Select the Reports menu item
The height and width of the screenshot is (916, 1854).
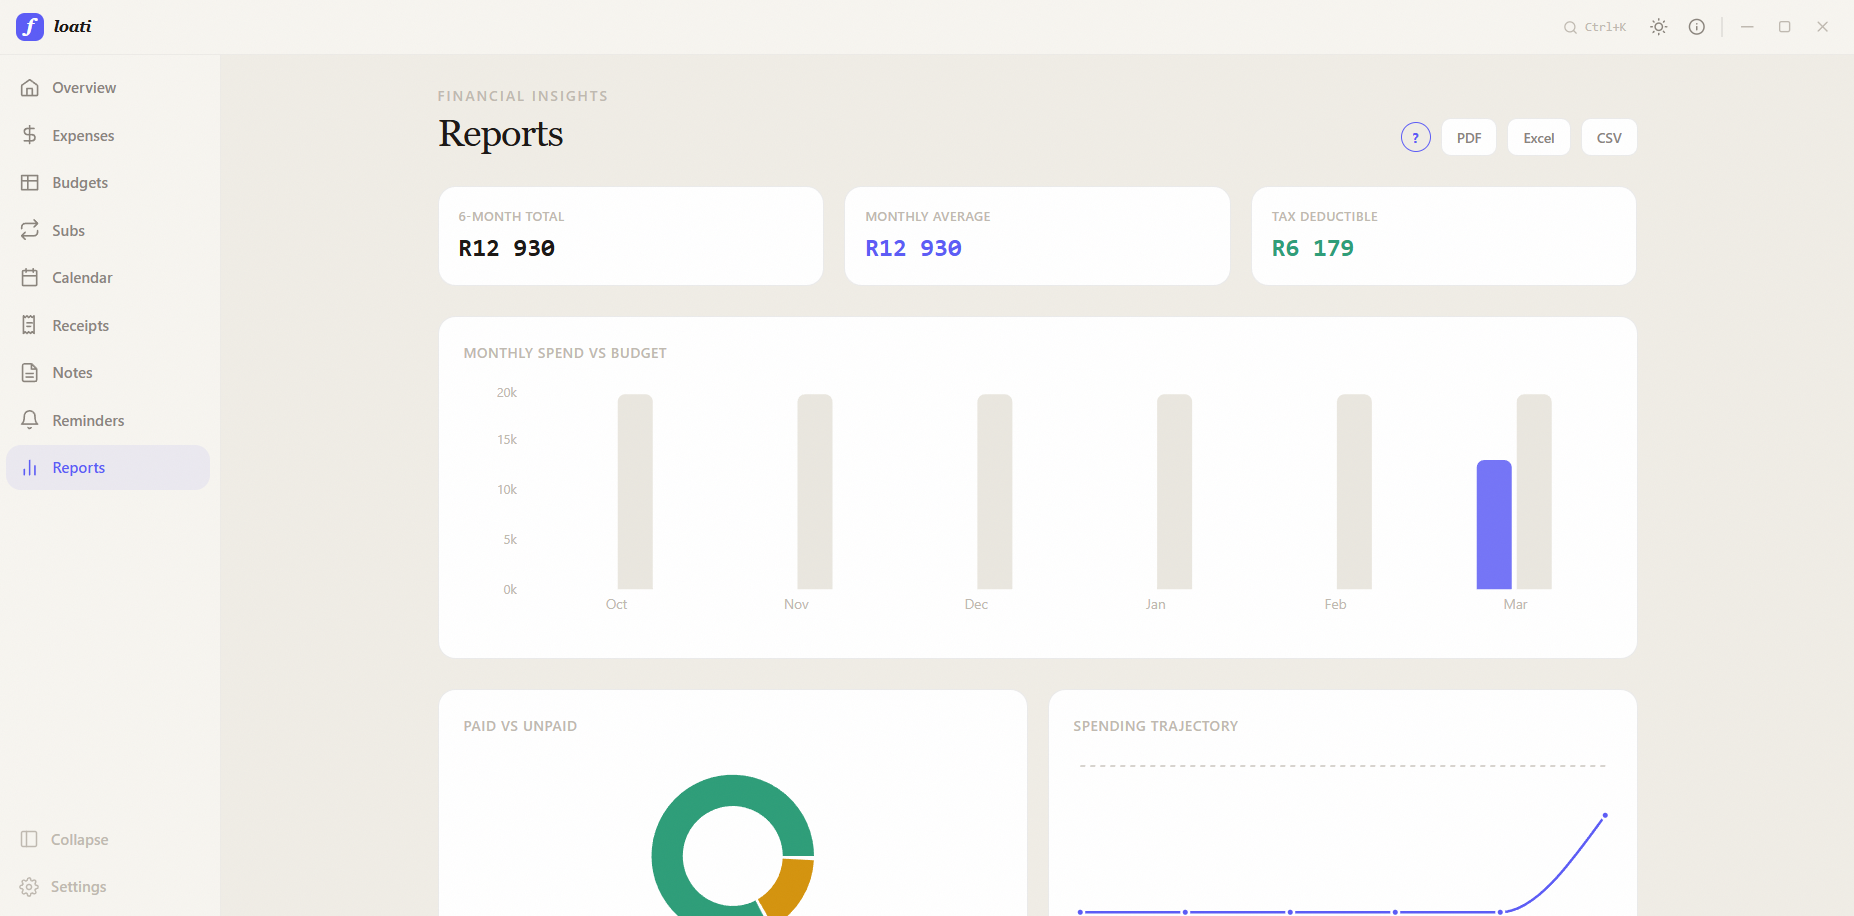tap(108, 468)
